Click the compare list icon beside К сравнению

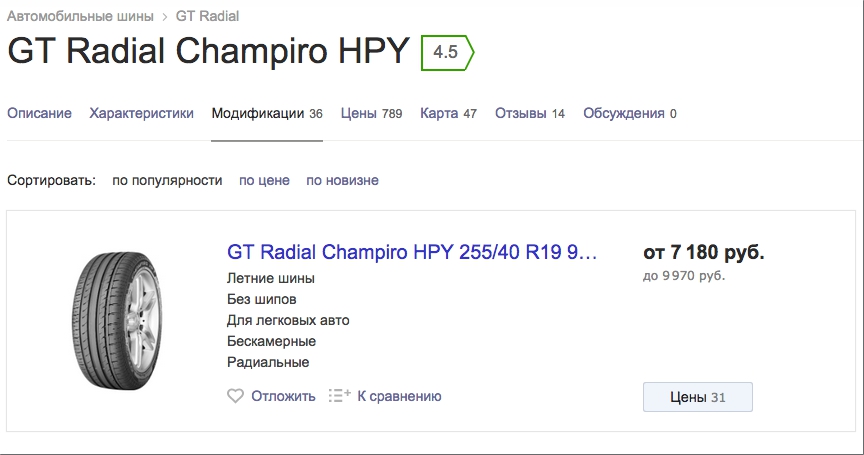[x=339, y=396]
